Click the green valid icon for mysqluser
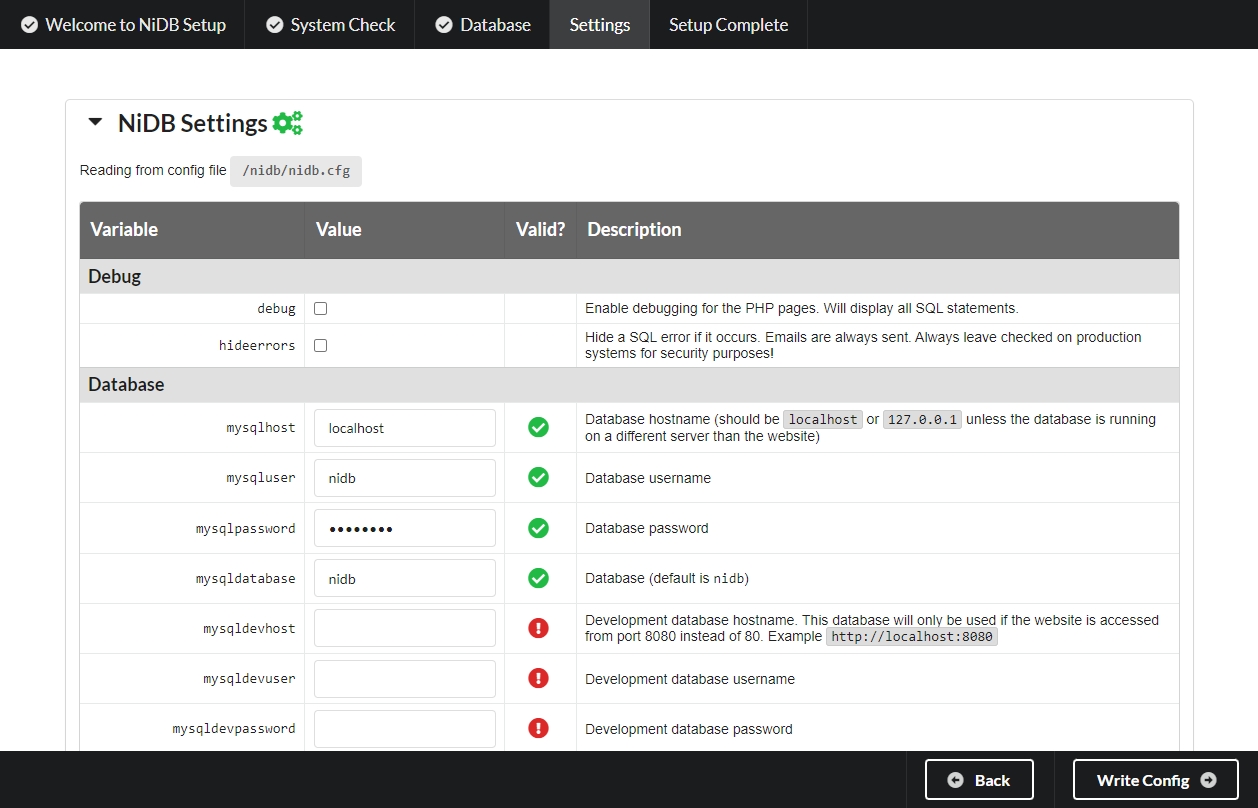Screen dimensions: 1258x808 tap(538, 478)
